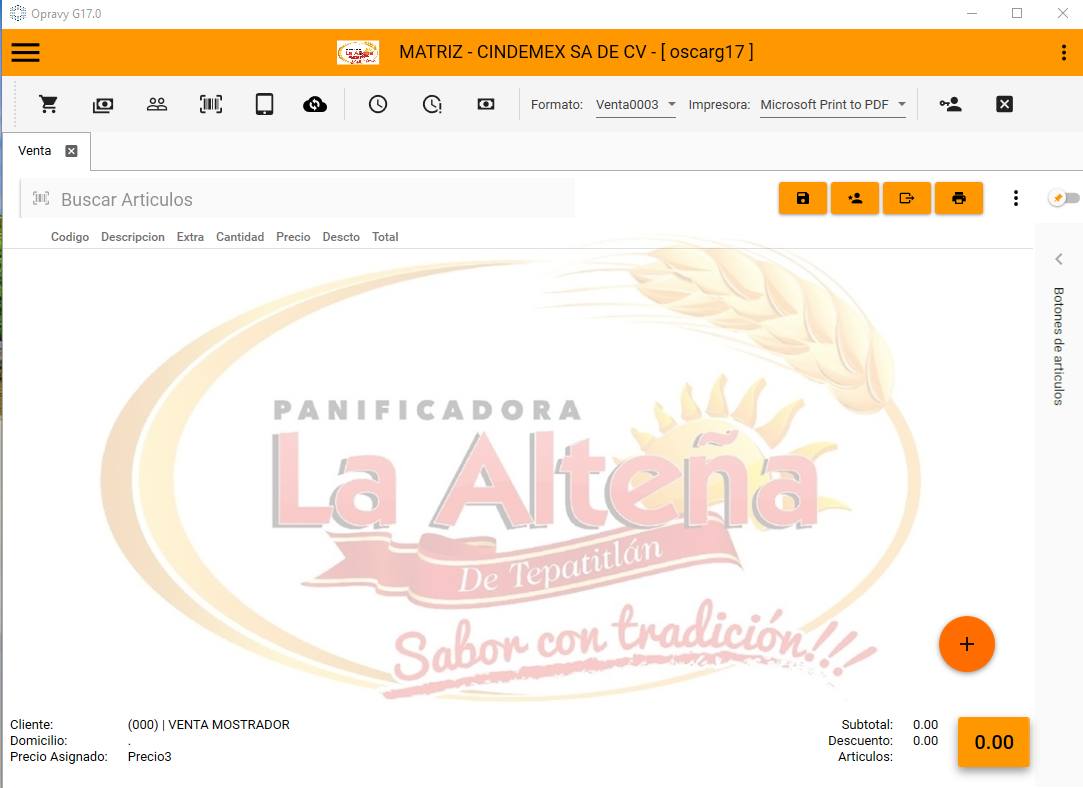The height and width of the screenshot is (788, 1083).
Task: Click the orange add customer button
Action: [x=855, y=198]
